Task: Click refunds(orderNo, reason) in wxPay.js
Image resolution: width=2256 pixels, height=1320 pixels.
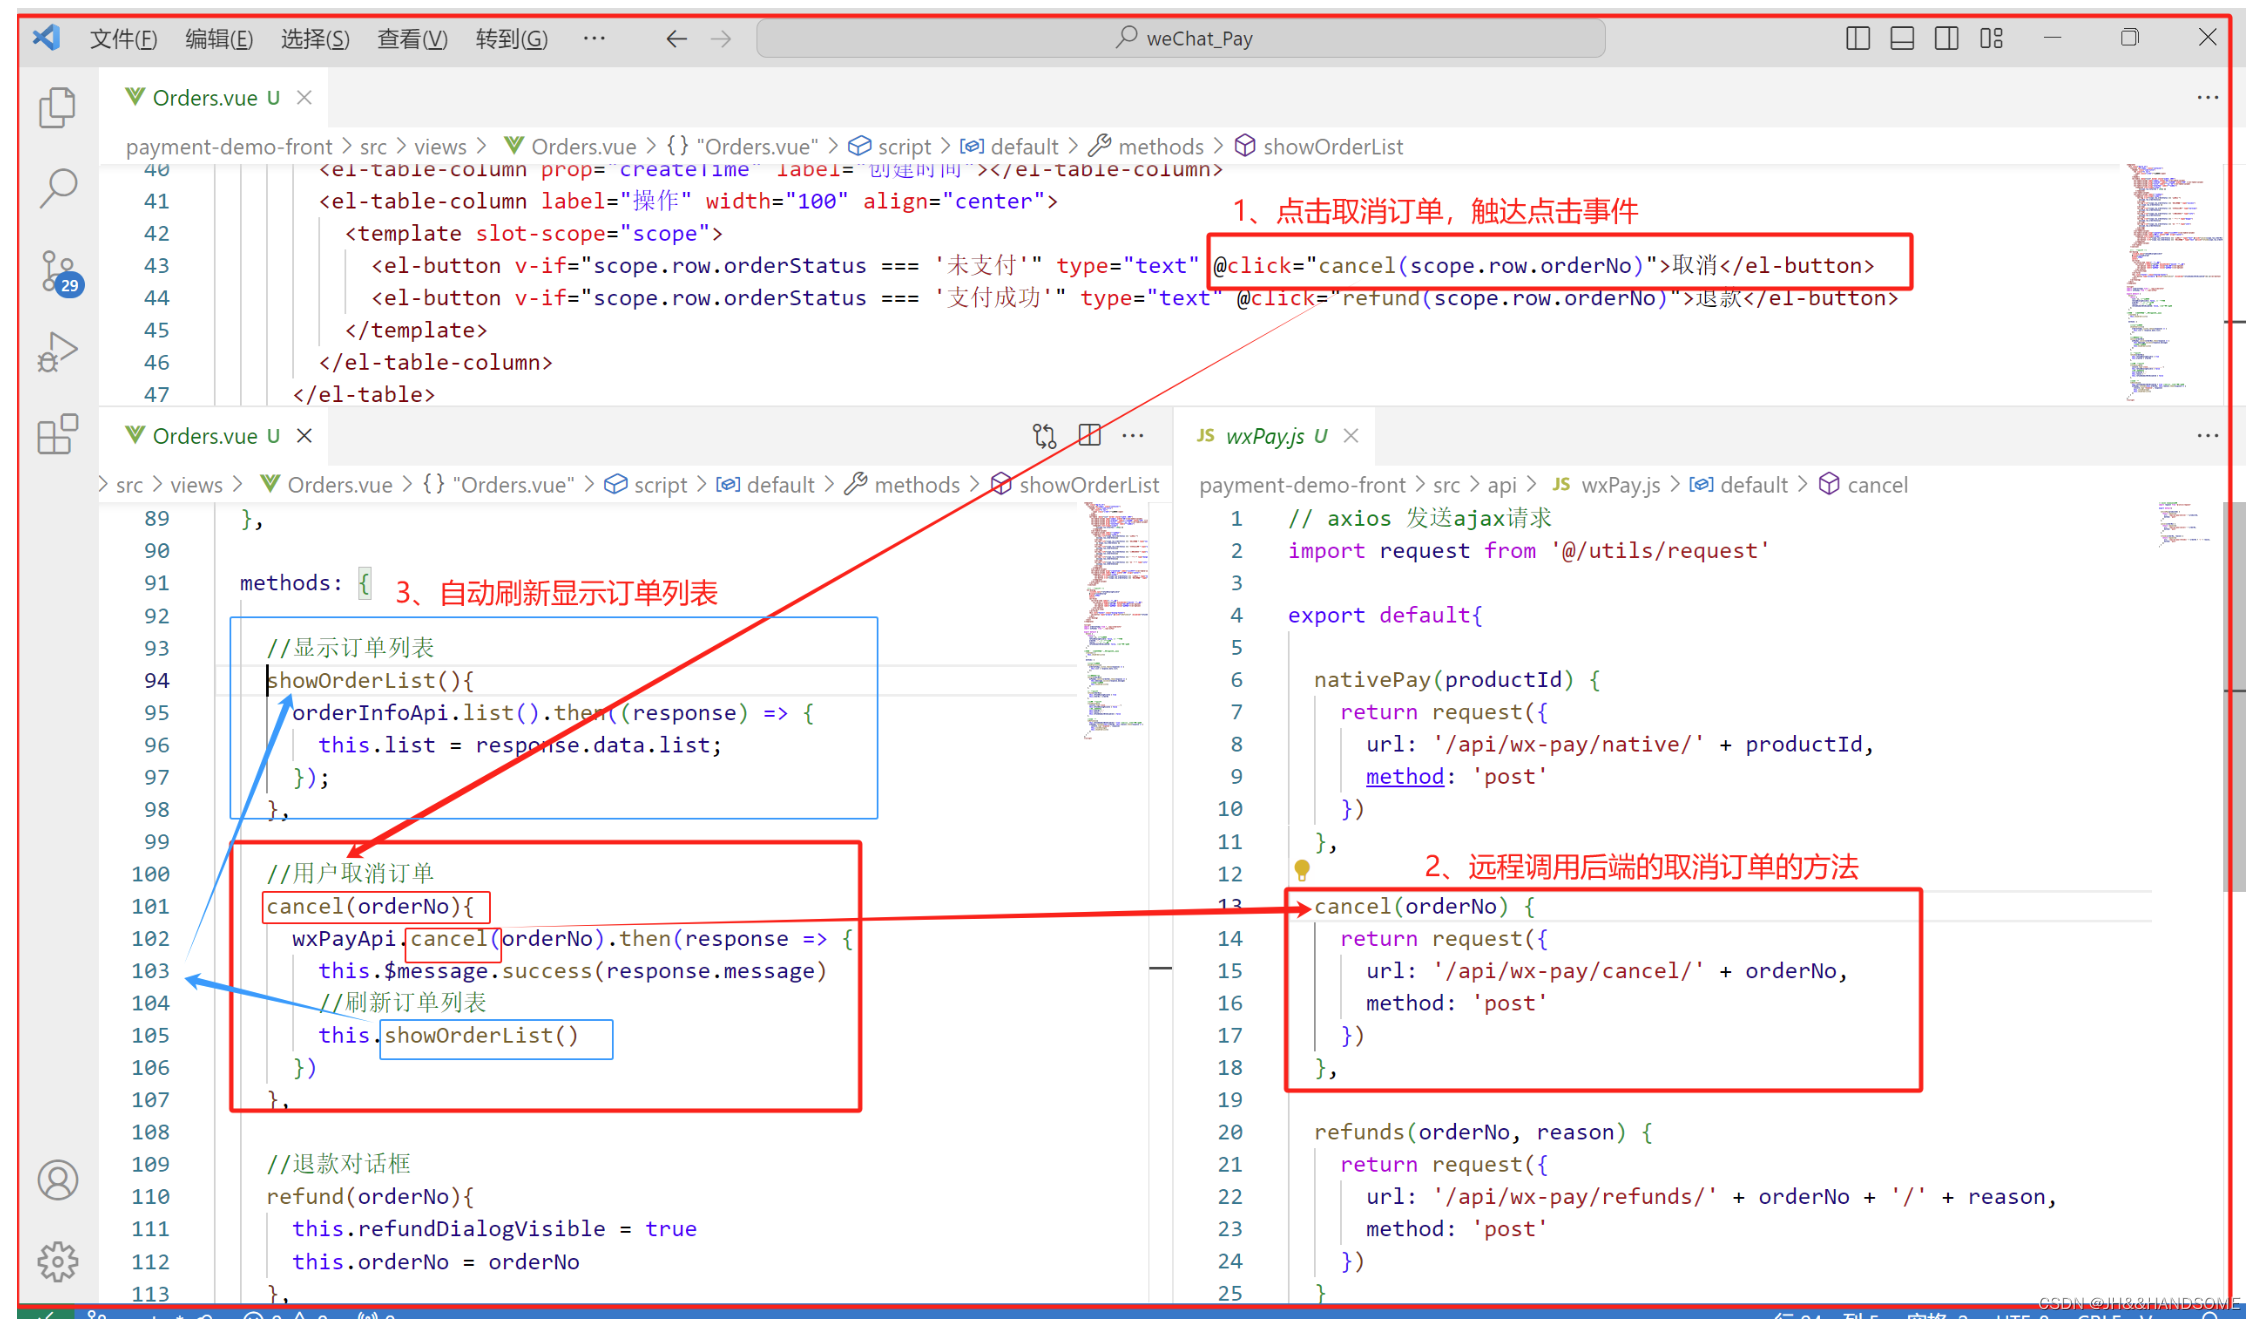Action: 1469,1132
